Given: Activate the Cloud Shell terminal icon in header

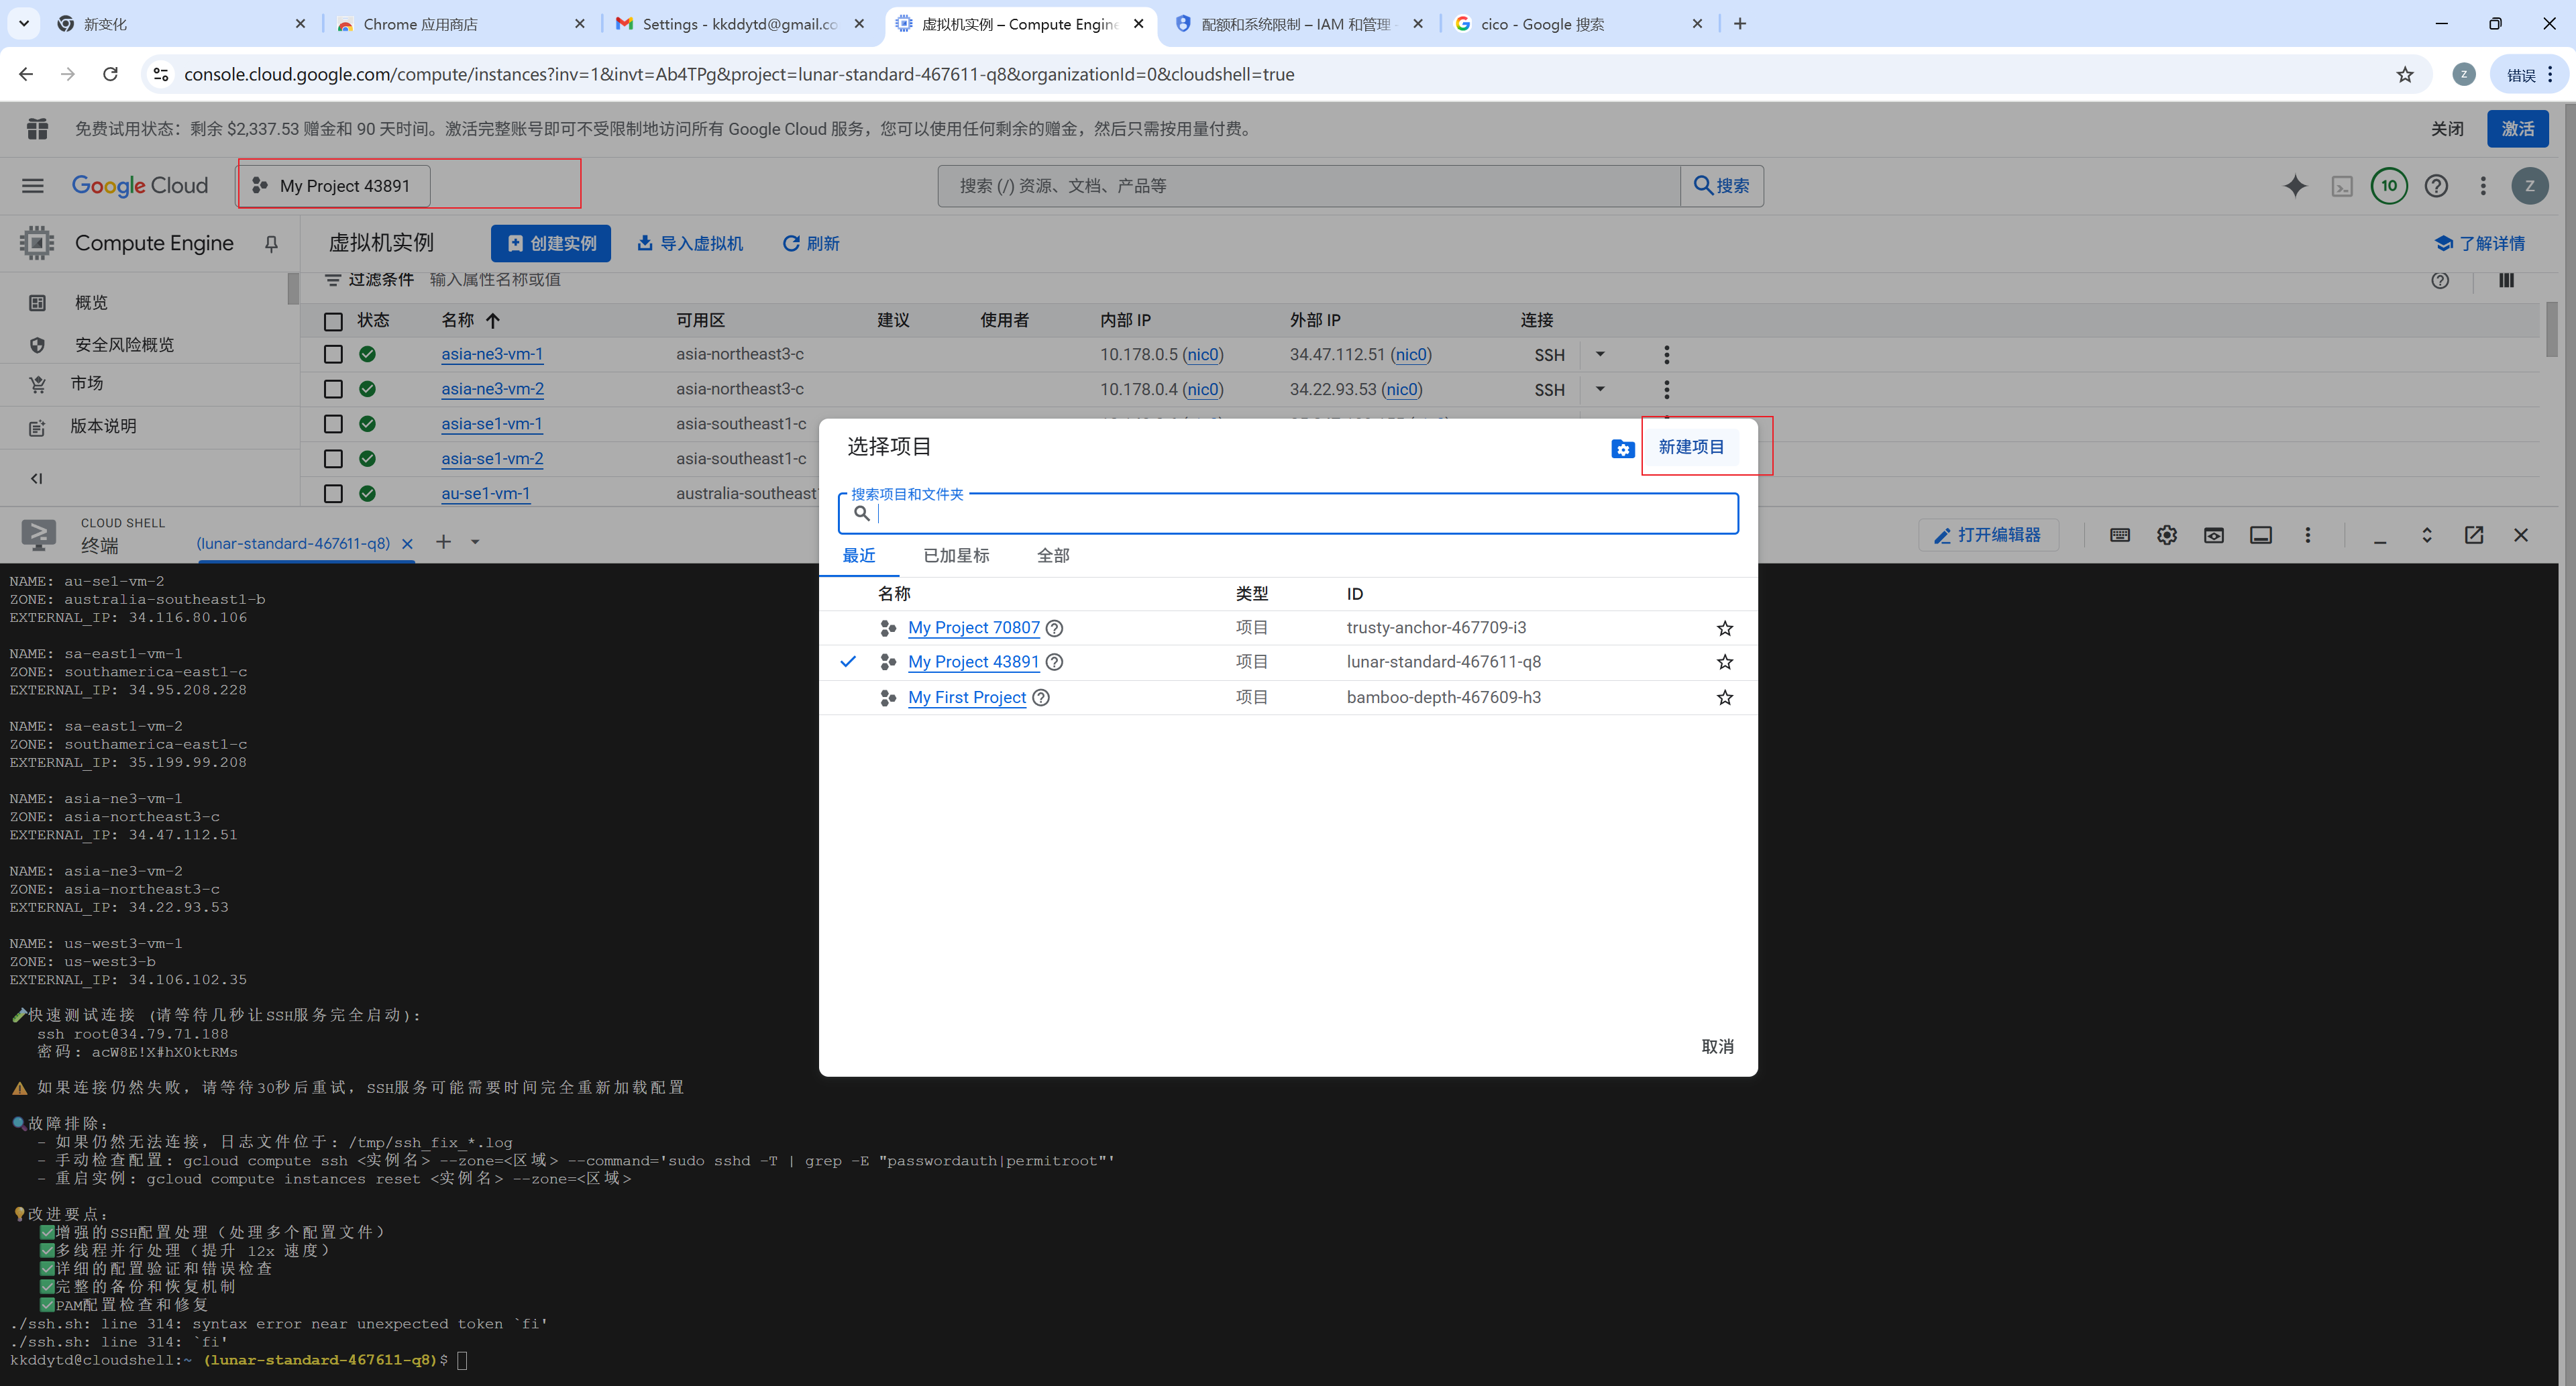Looking at the screenshot, I should click(x=2342, y=186).
